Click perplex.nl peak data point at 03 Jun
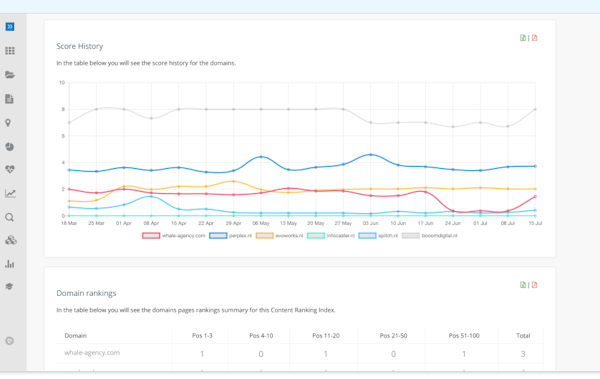The width and height of the screenshot is (600, 379). click(370, 155)
